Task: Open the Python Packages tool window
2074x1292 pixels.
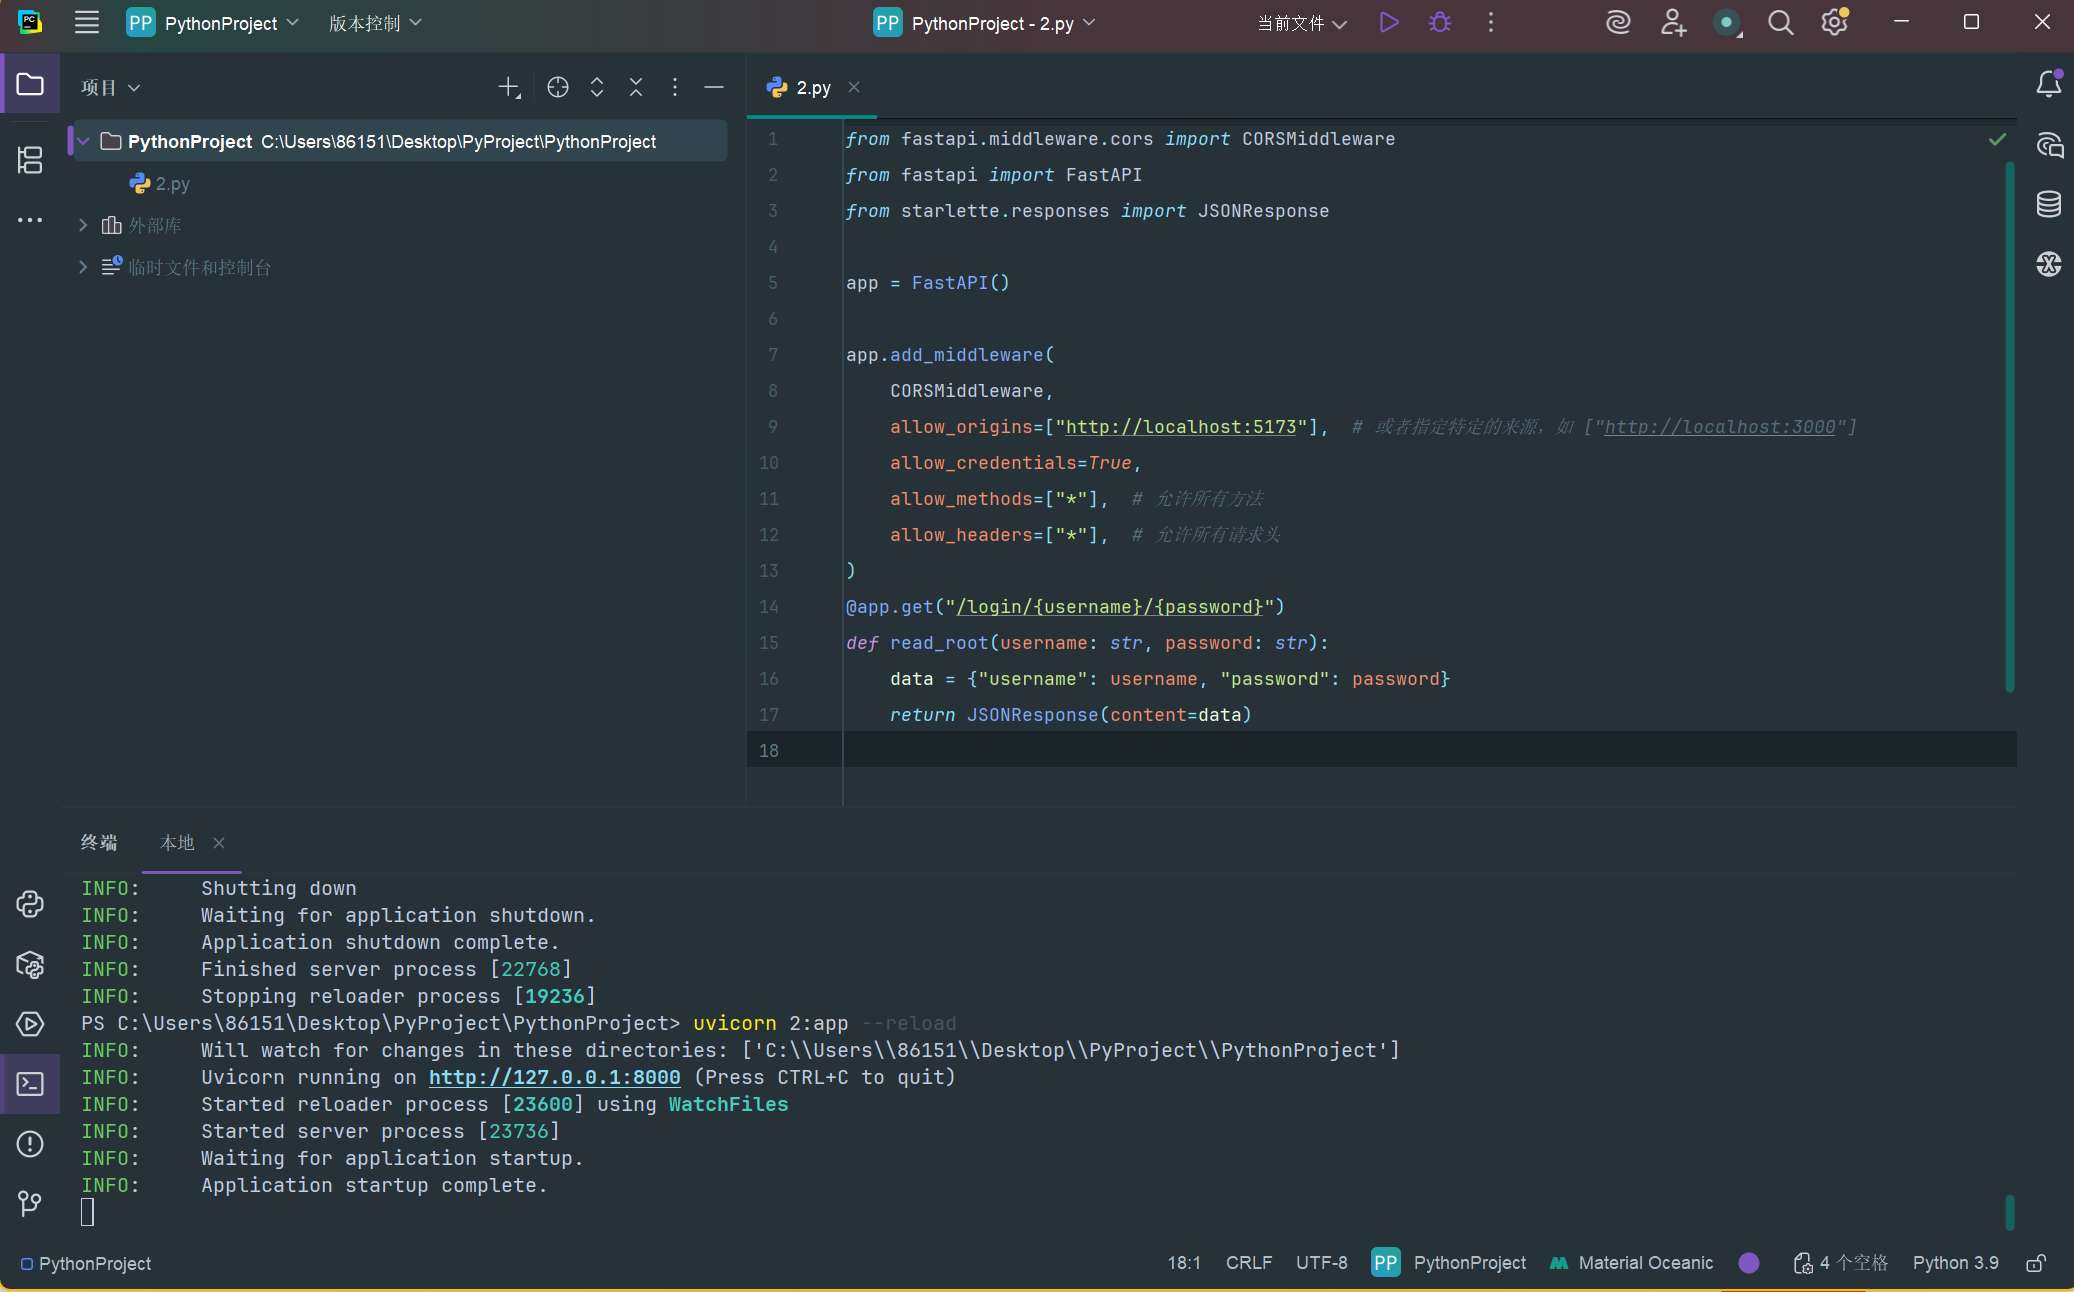Action: click(x=30, y=965)
